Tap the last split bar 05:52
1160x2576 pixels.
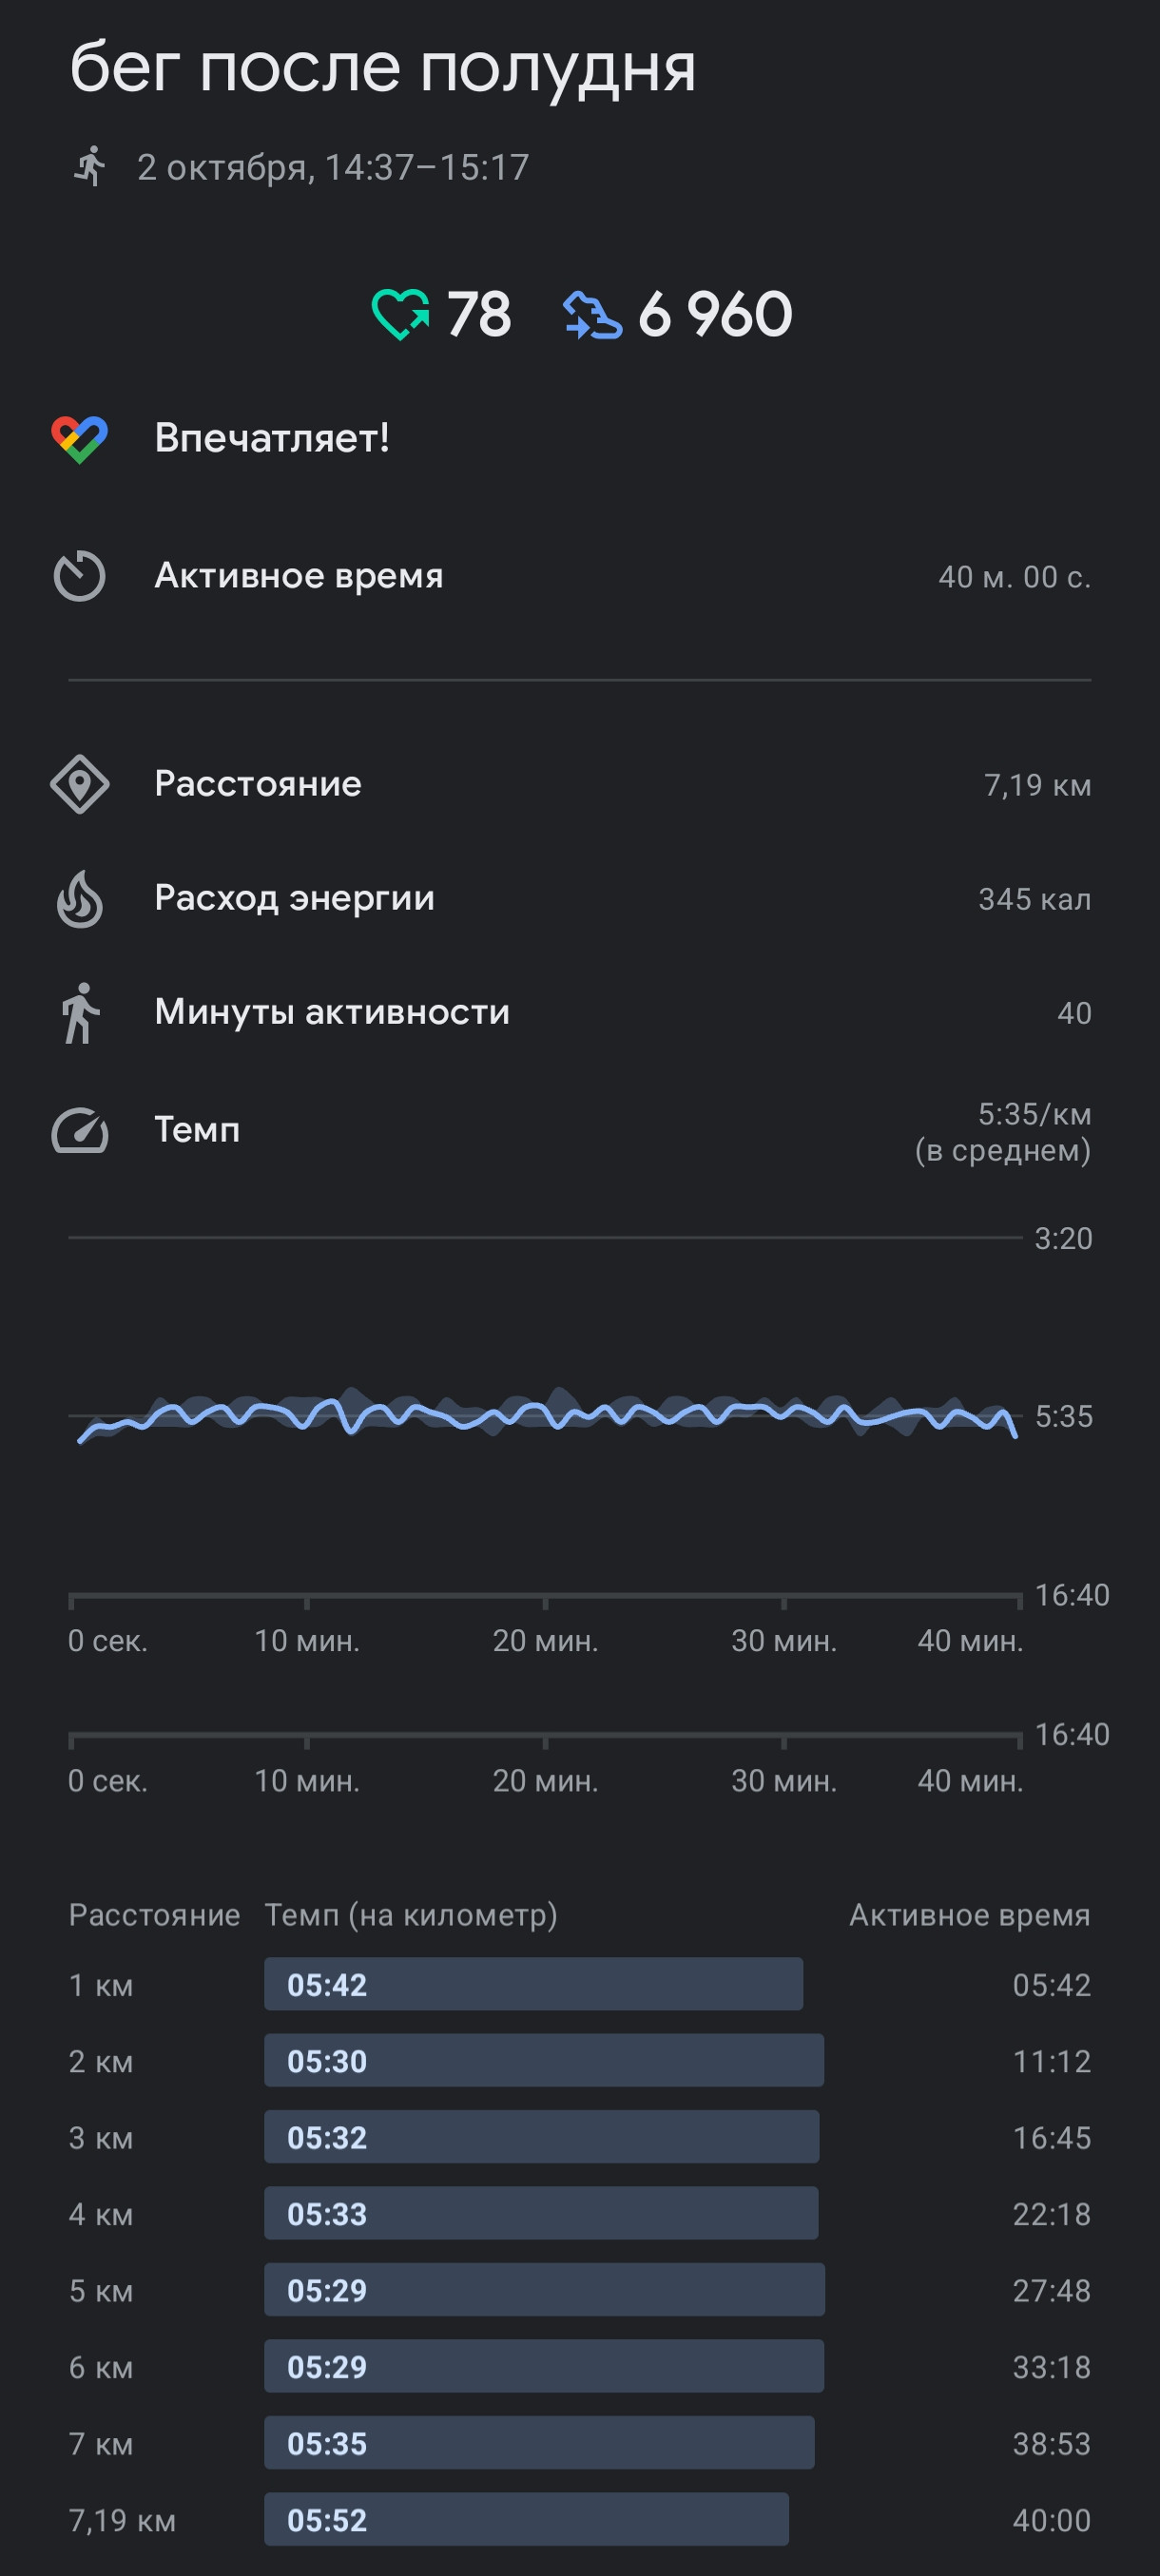(x=526, y=2519)
